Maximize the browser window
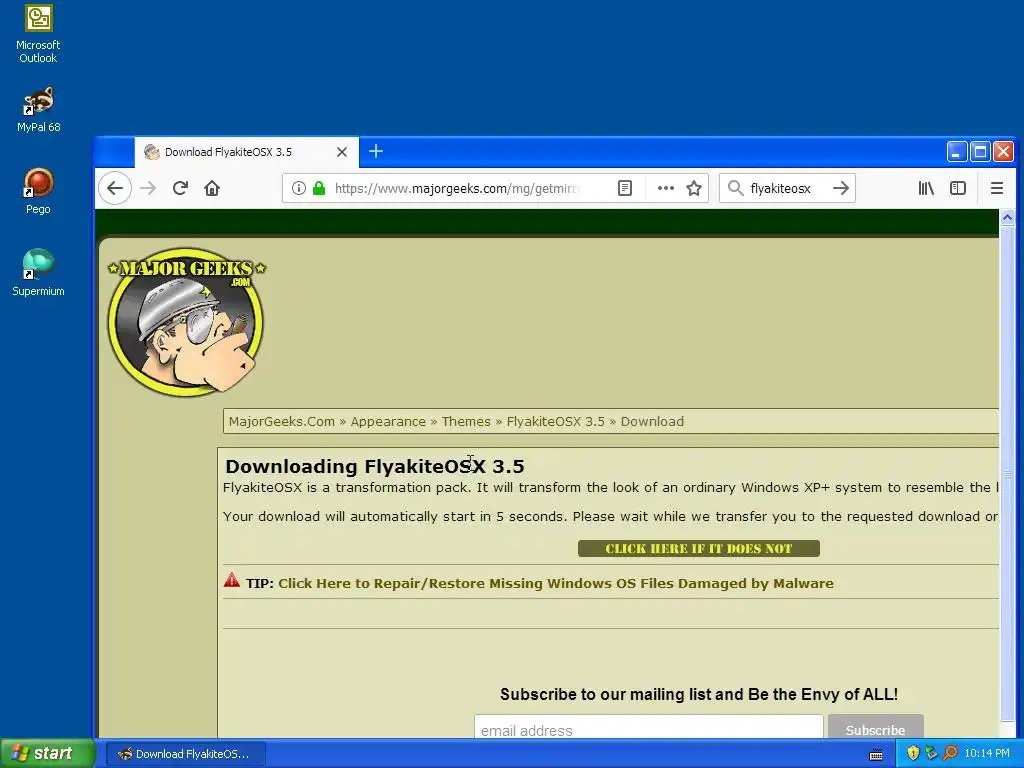1024x768 pixels. click(980, 152)
